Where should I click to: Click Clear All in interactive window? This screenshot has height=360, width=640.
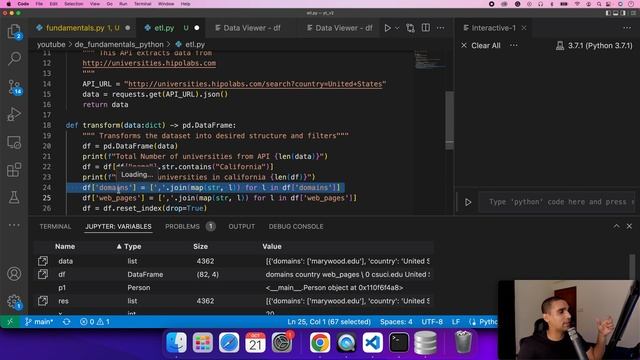tap(481, 45)
